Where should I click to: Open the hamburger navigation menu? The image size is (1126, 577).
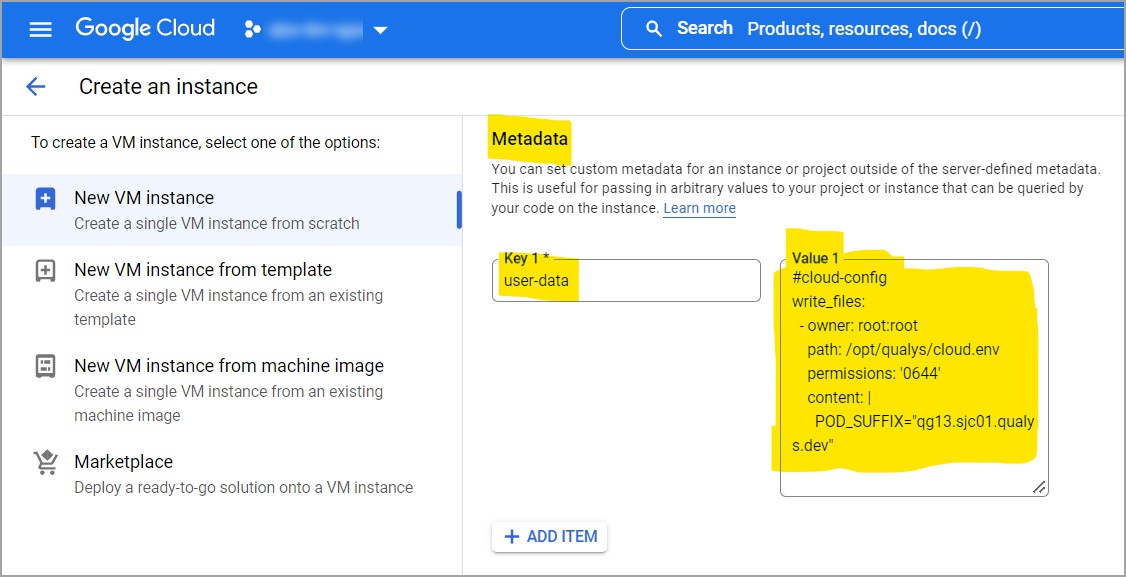40,29
